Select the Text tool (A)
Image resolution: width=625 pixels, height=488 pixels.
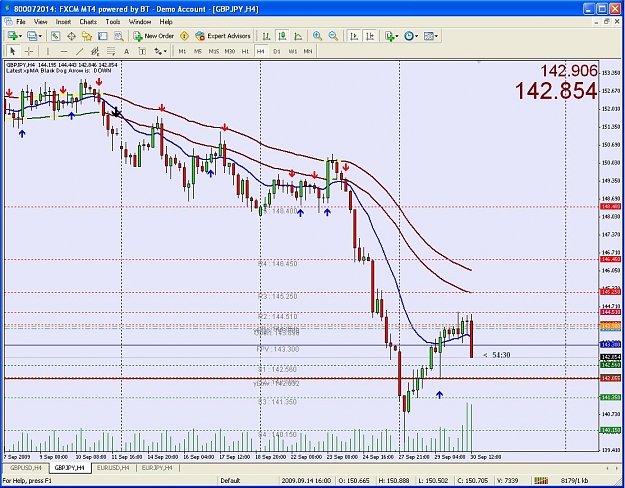[x=126, y=51]
